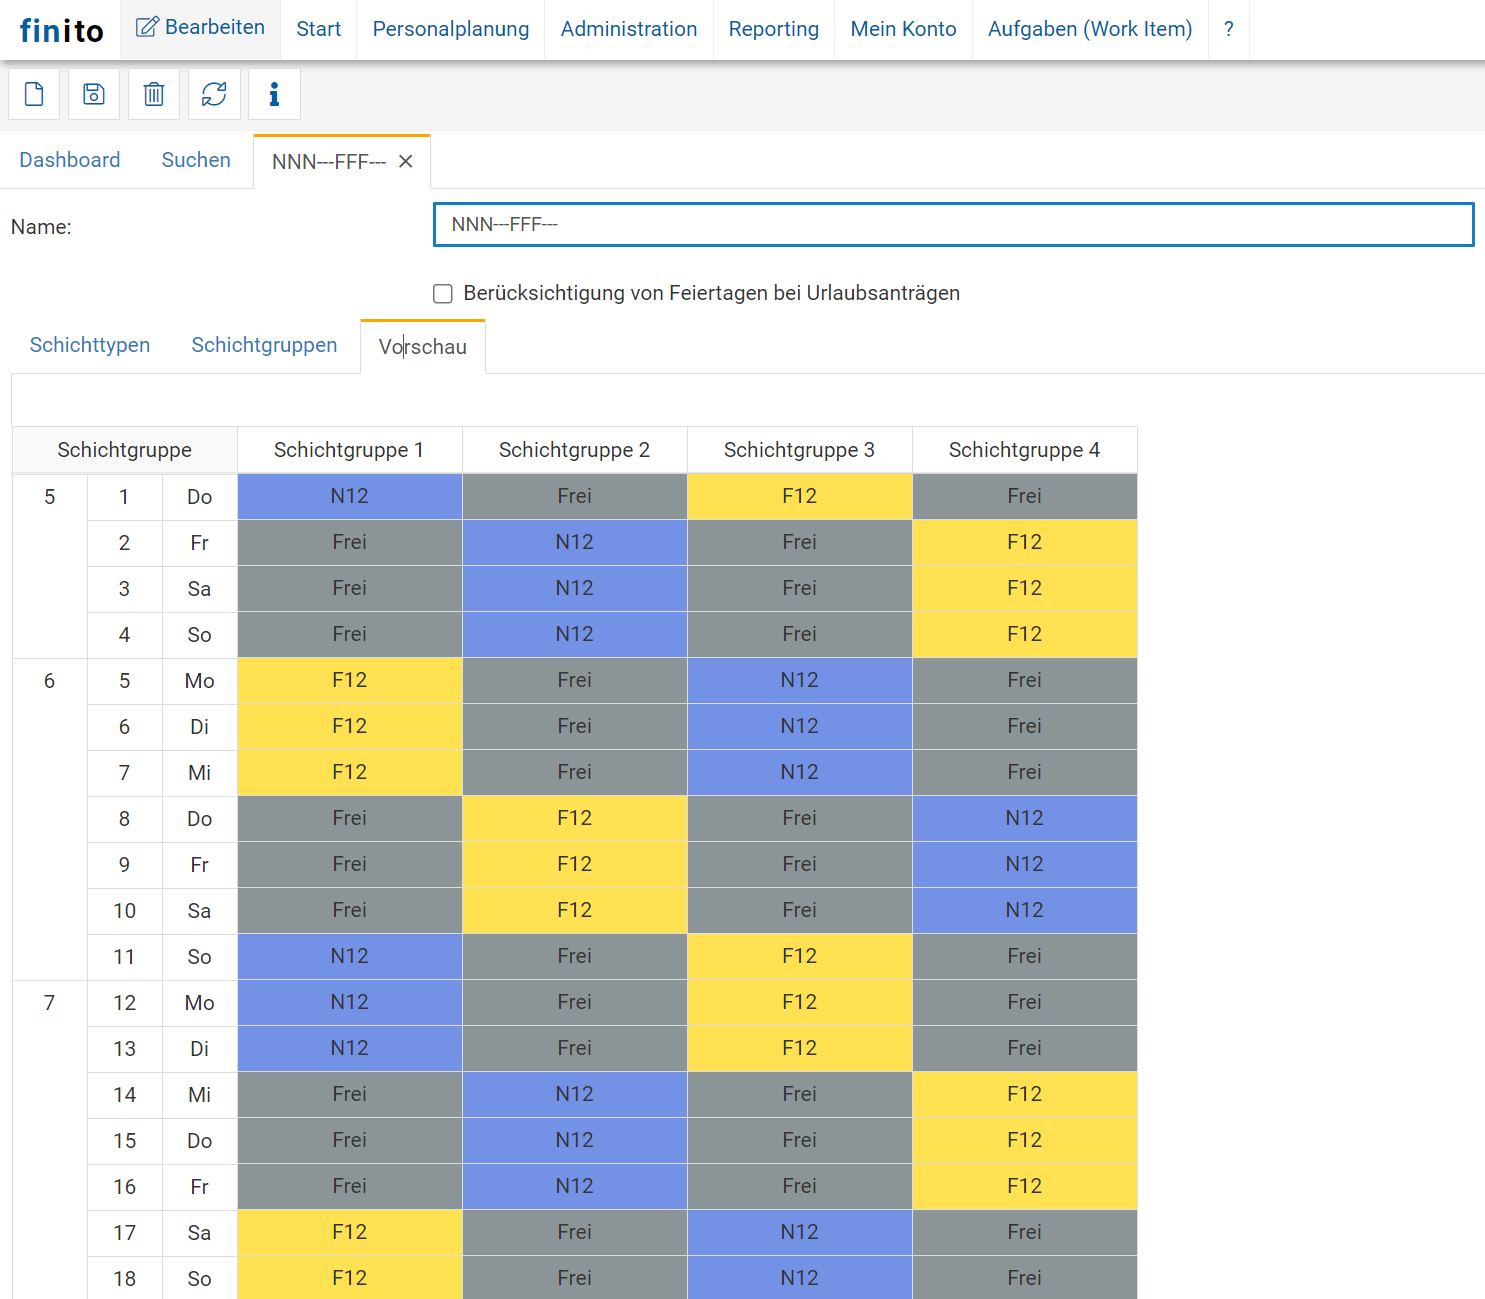The width and height of the screenshot is (1485, 1299).
Task: Switch to the Schichttypen tab
Action: pyautogui.click(x=90, y=345)
